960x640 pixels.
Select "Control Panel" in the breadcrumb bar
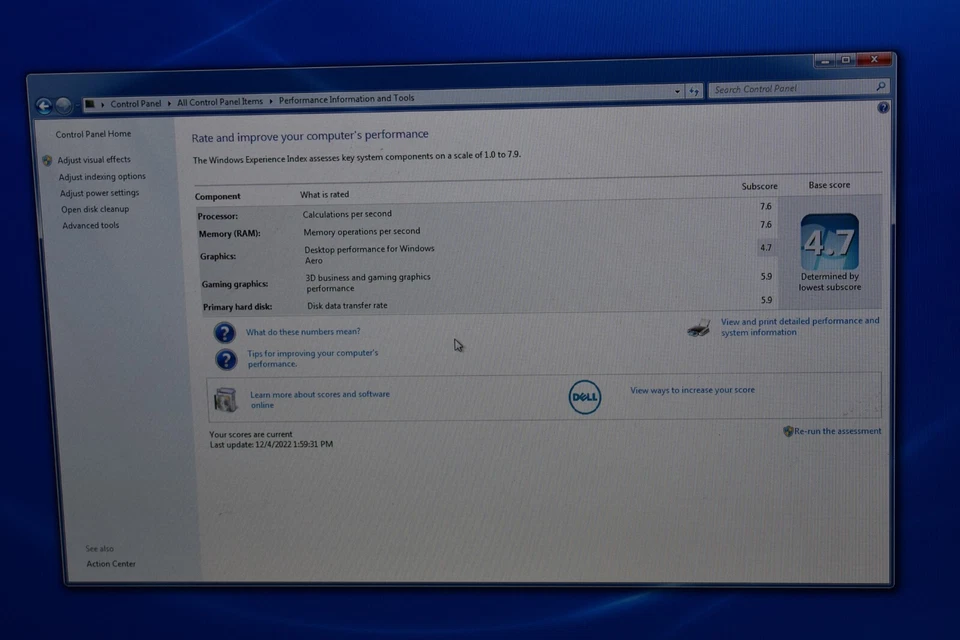(x=136, y=102)
